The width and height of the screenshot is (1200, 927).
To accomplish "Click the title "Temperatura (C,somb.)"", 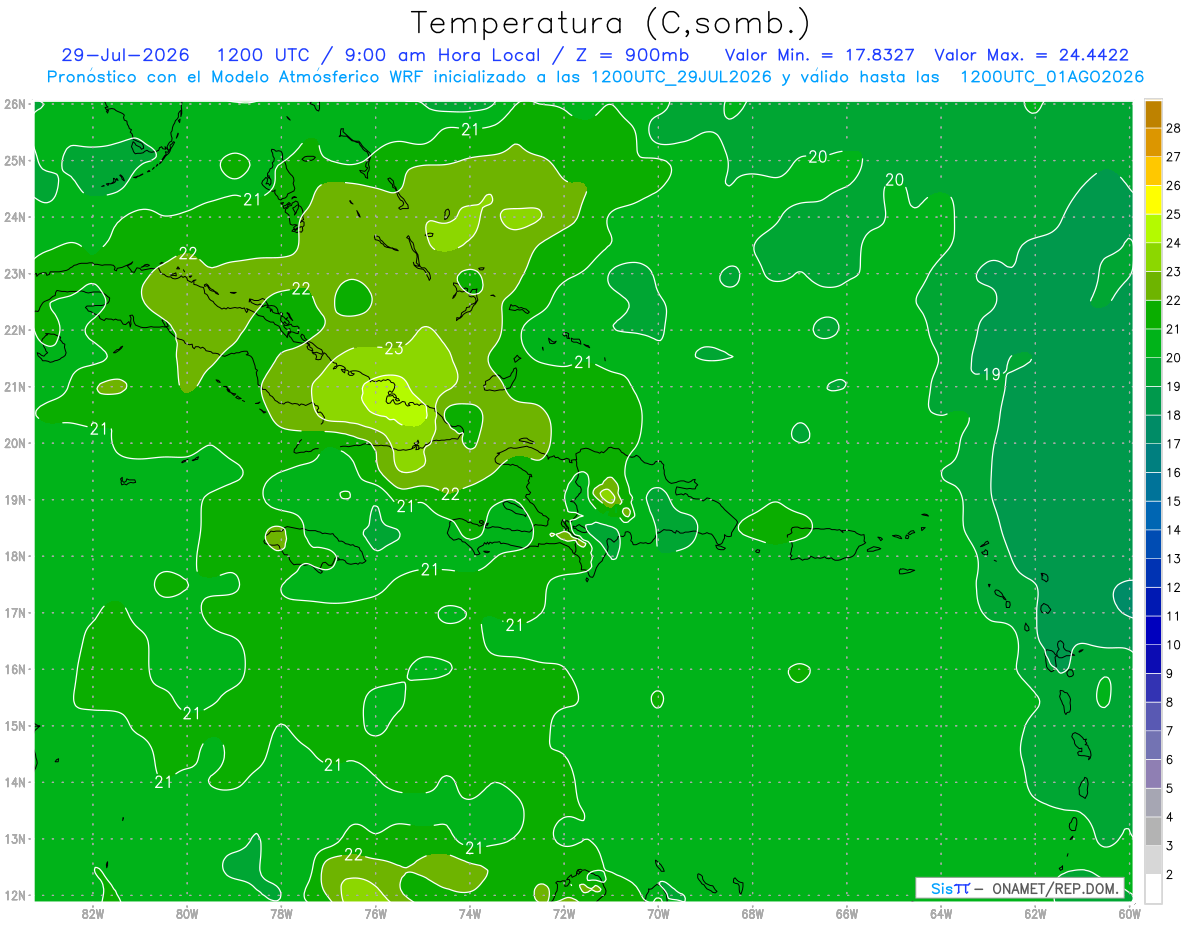I will (x=611, y=22).
